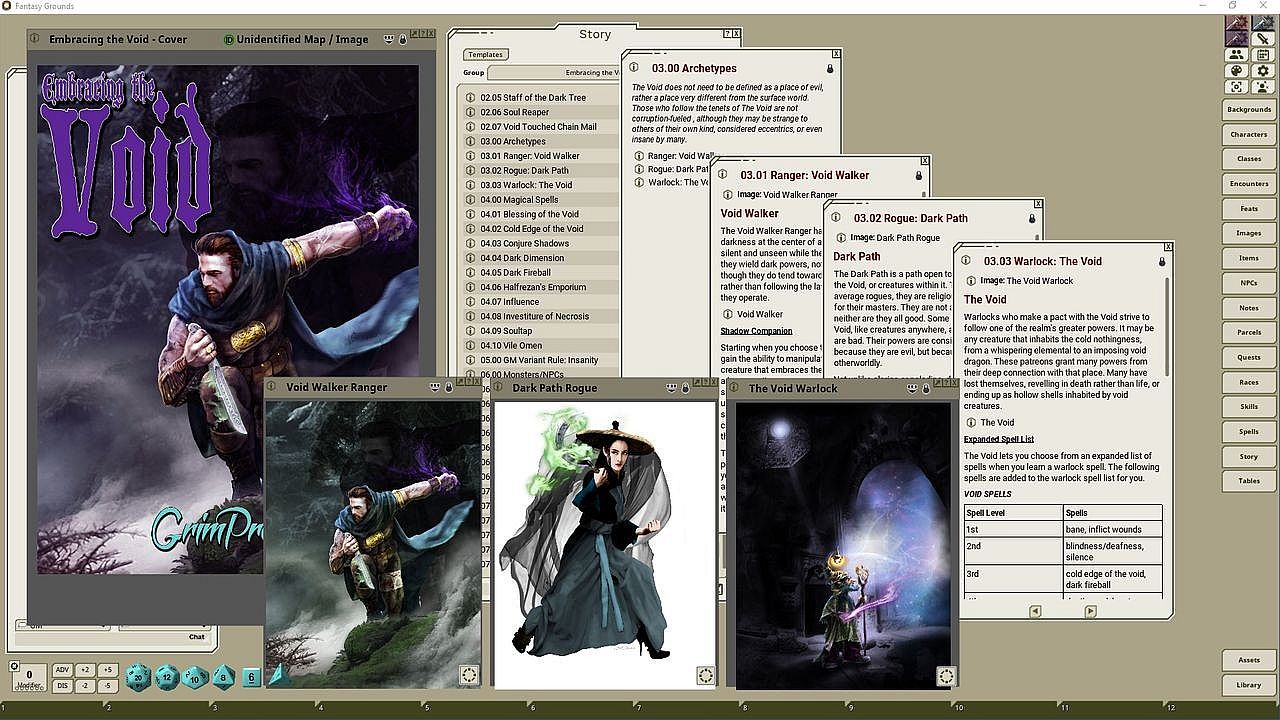Image resolution: width=1280 pixels, height=720 pixels.
Task: Toggle the lock on 03.00 Archetypes window
Action: tap(830, 68)
